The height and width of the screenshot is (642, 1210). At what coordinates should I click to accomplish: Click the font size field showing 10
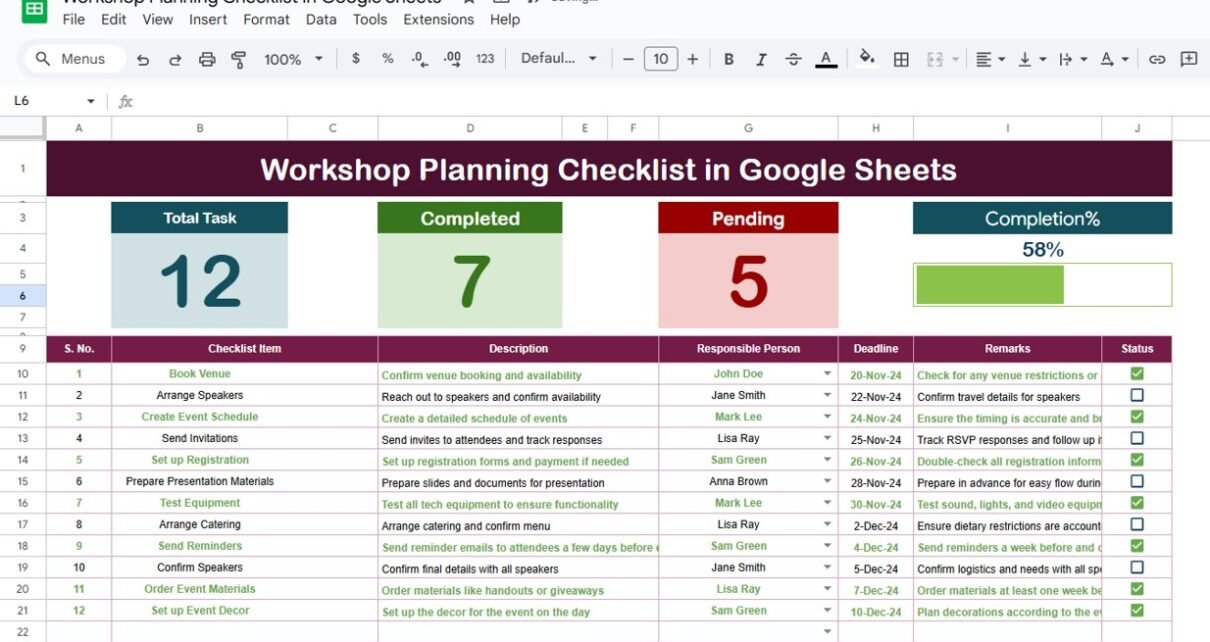(x=660, y=59)
